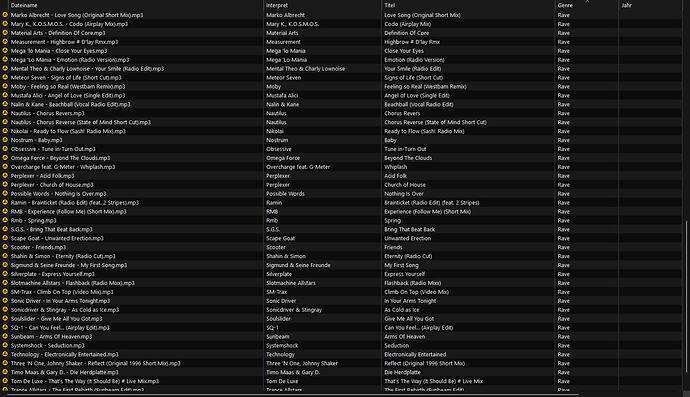The width and height of the screenshot is (690, 397).
Task: Select file Three 'N One, Johnny Shaker - Reflect
Action: 95,363
